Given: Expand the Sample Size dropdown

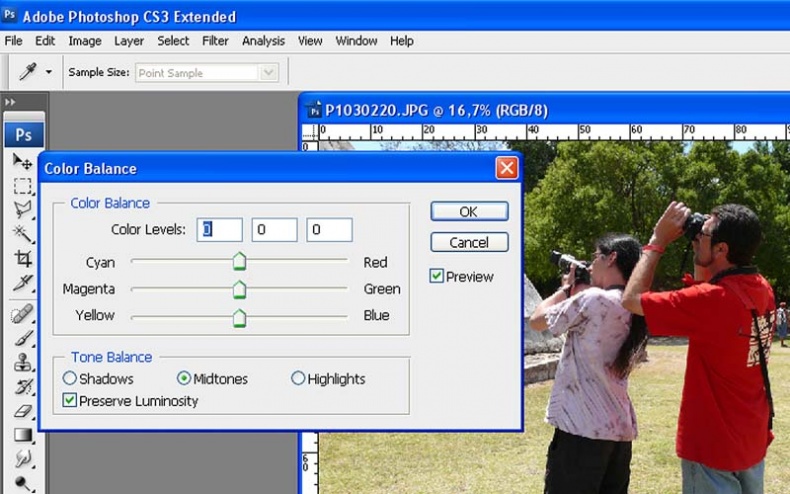Looking at the screenshot, I should [267, 73].
